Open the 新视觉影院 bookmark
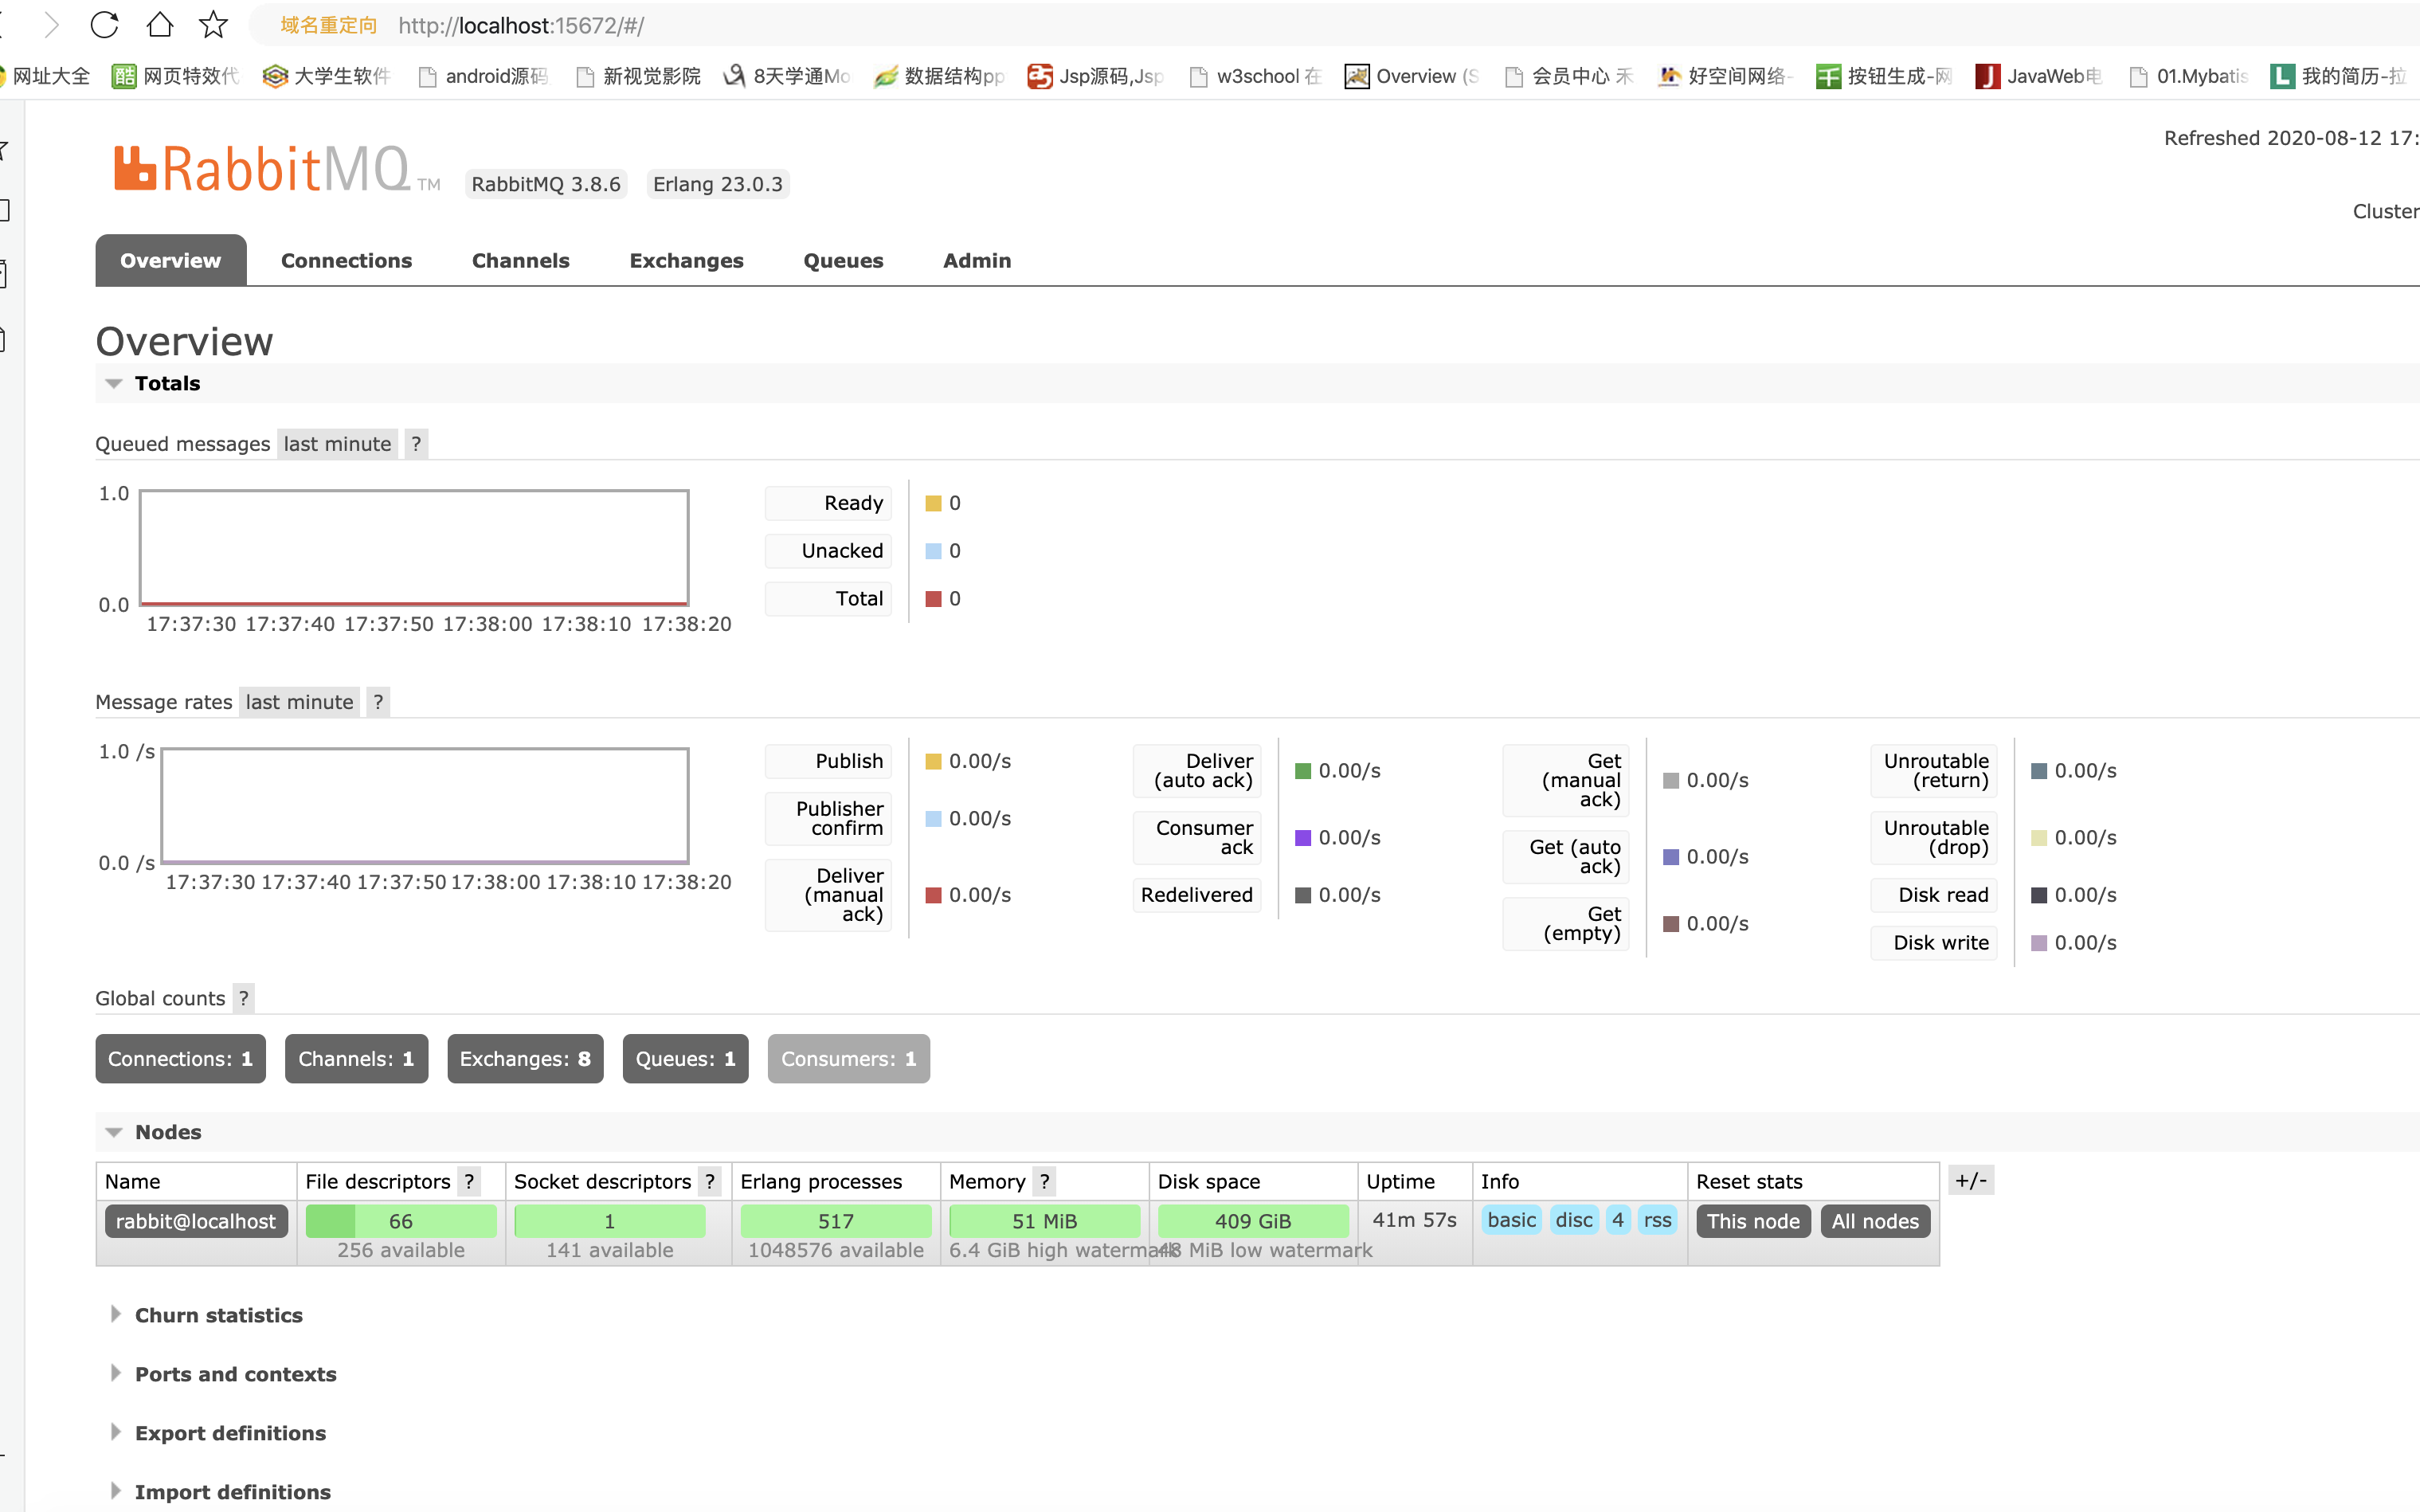Viewport: 2420px width, 1512px height. pos(638,76)
